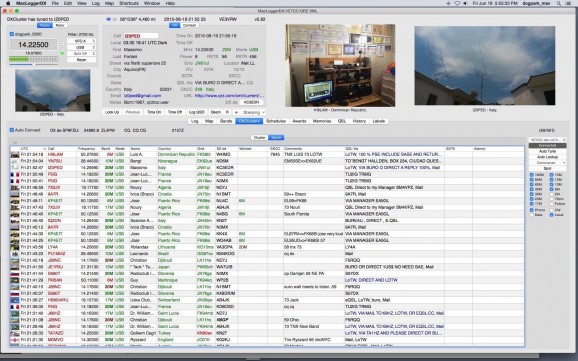Open the USB mode dropdown
Image resolution: width=578 pixels, height=361 pixels.
81,47
